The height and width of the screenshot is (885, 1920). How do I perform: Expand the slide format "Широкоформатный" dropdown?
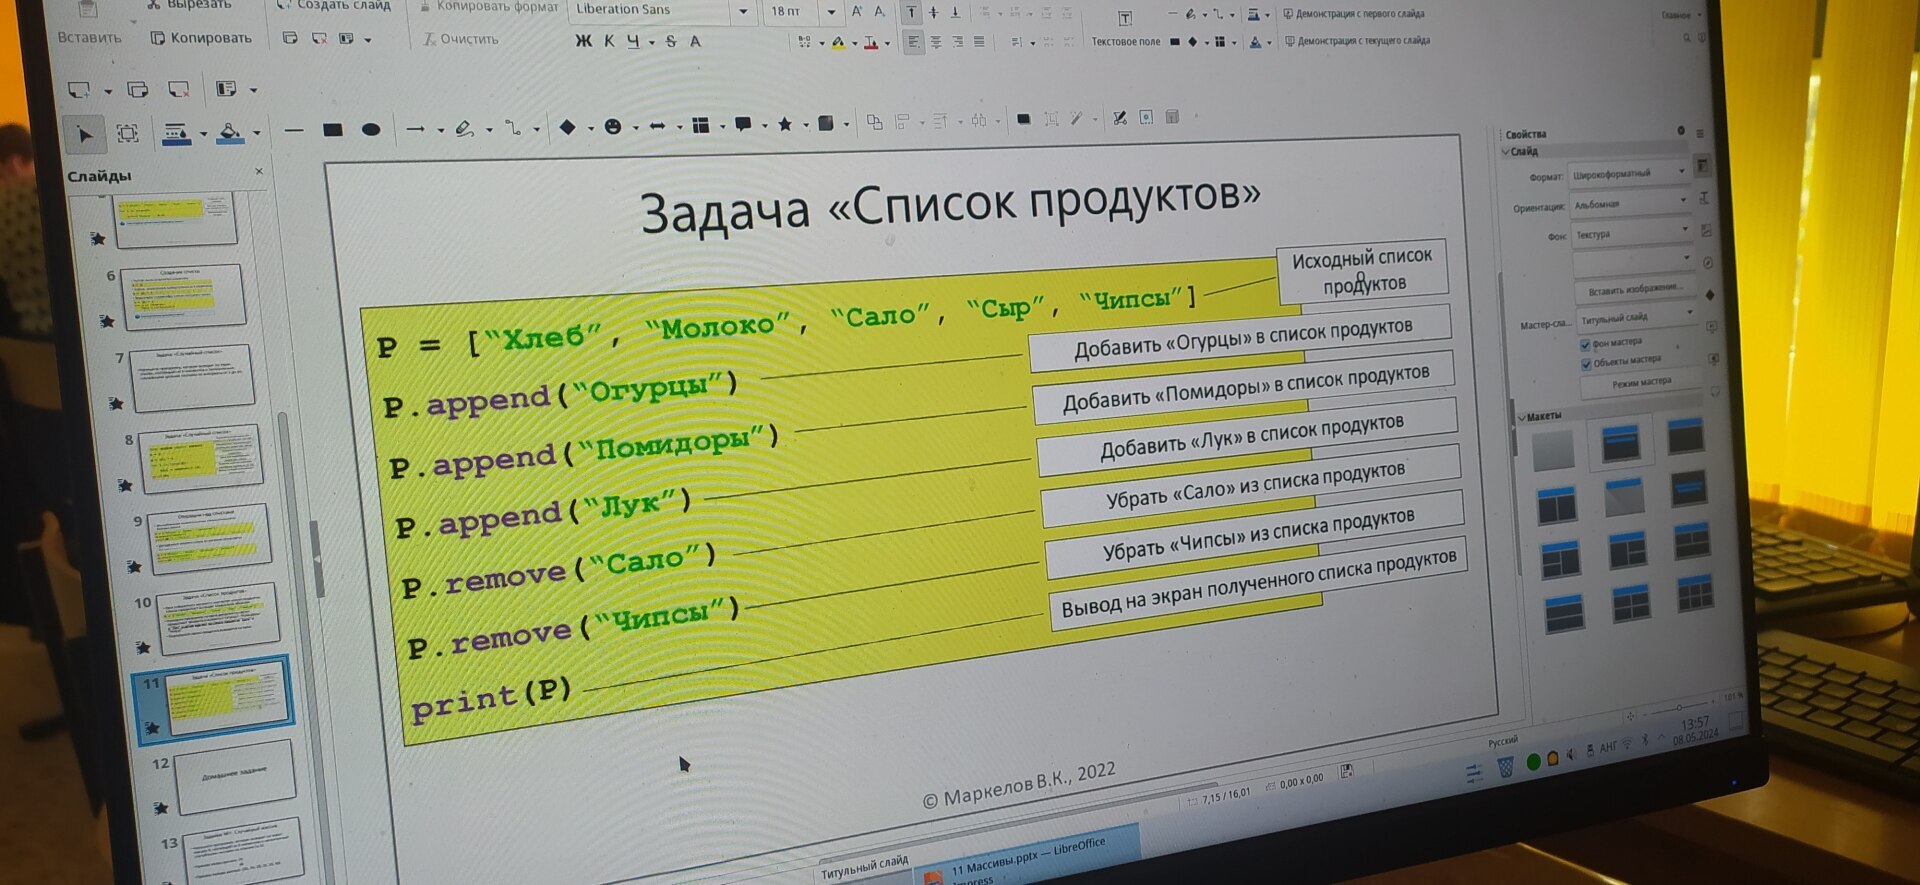click(1681, 171)
